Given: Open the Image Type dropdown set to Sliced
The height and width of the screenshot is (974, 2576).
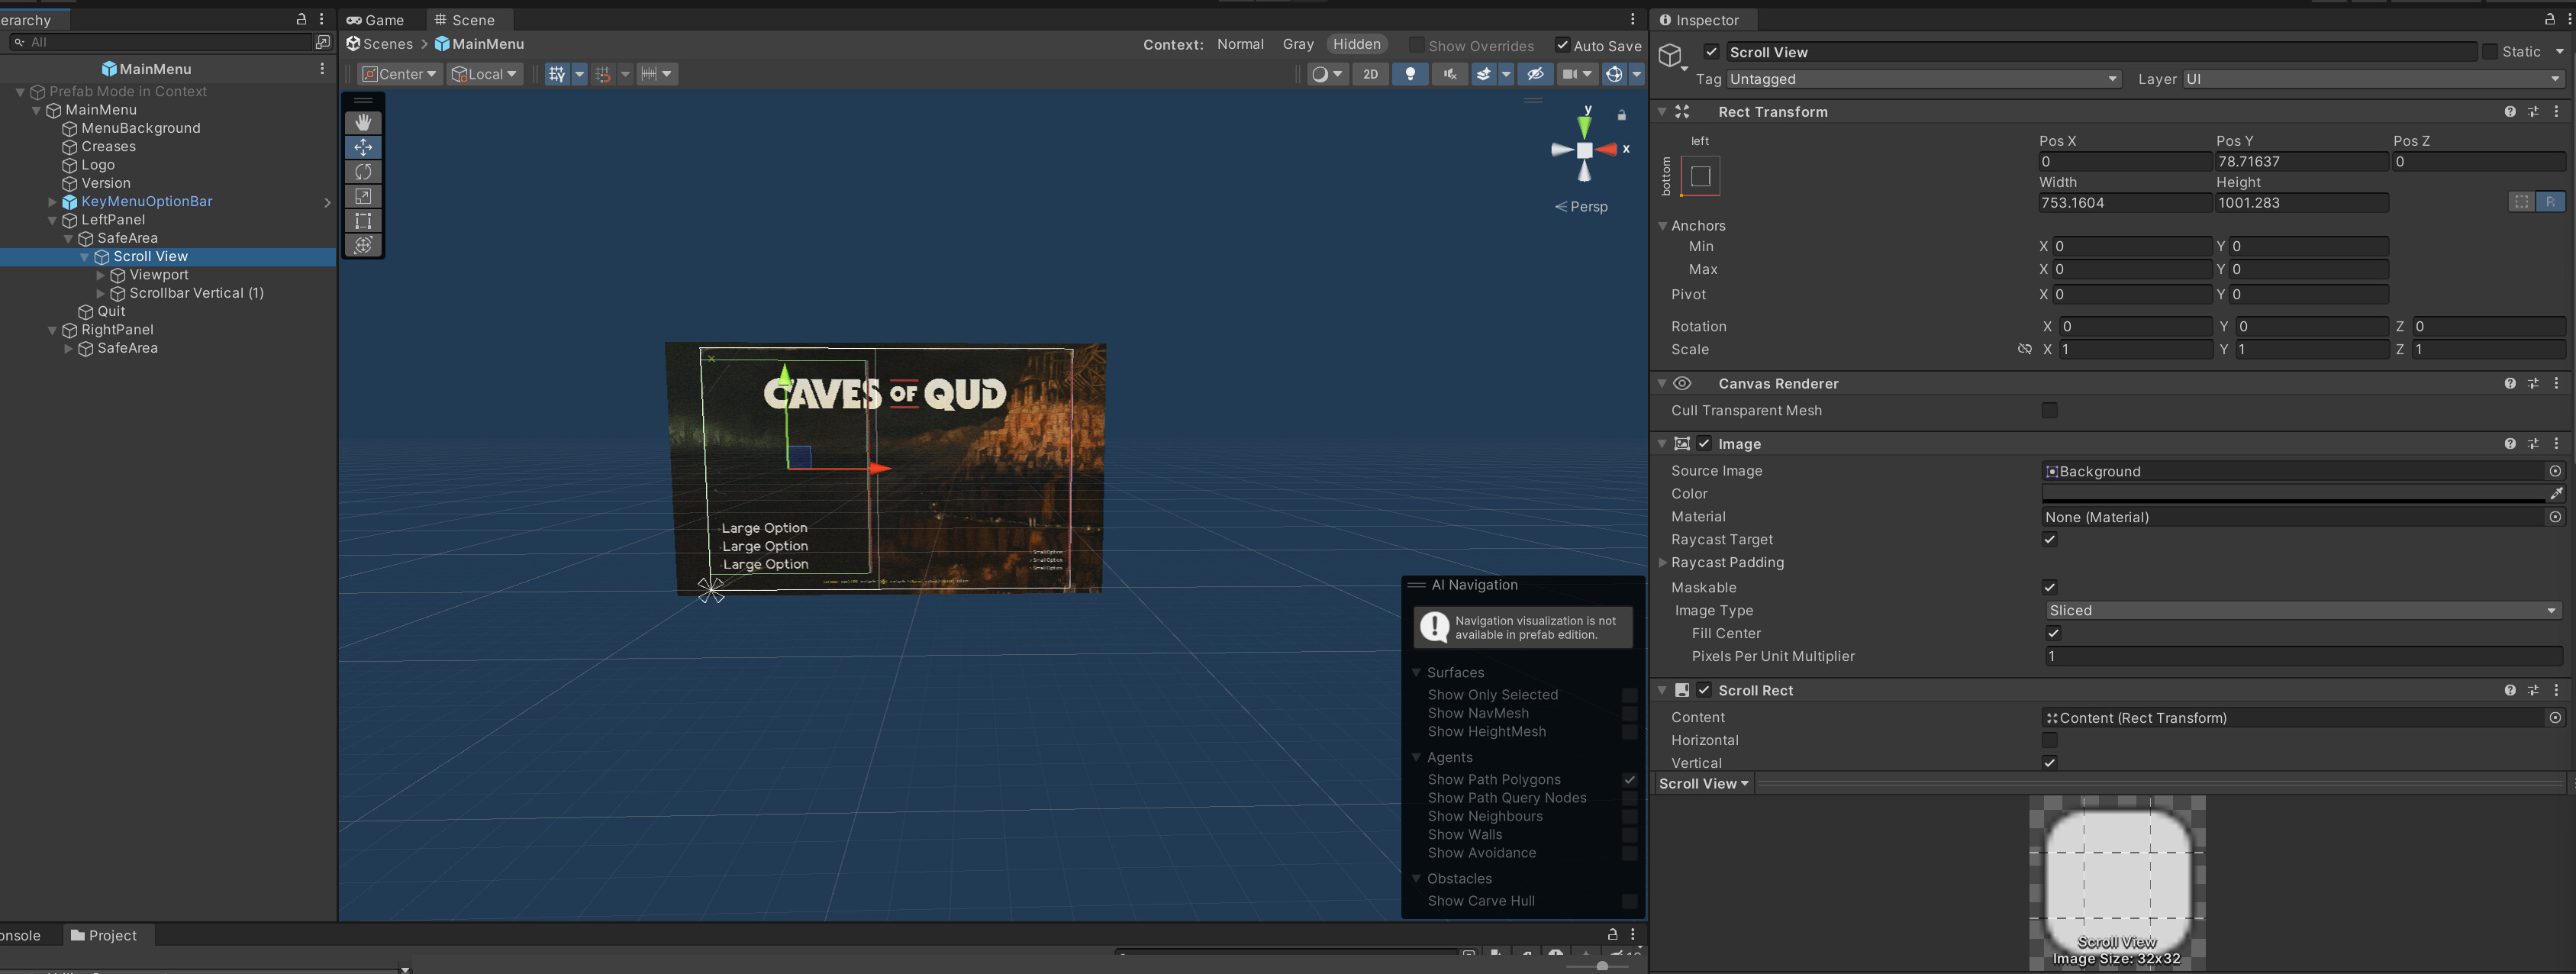Looking at the screenshot, I should [2300, 610].
